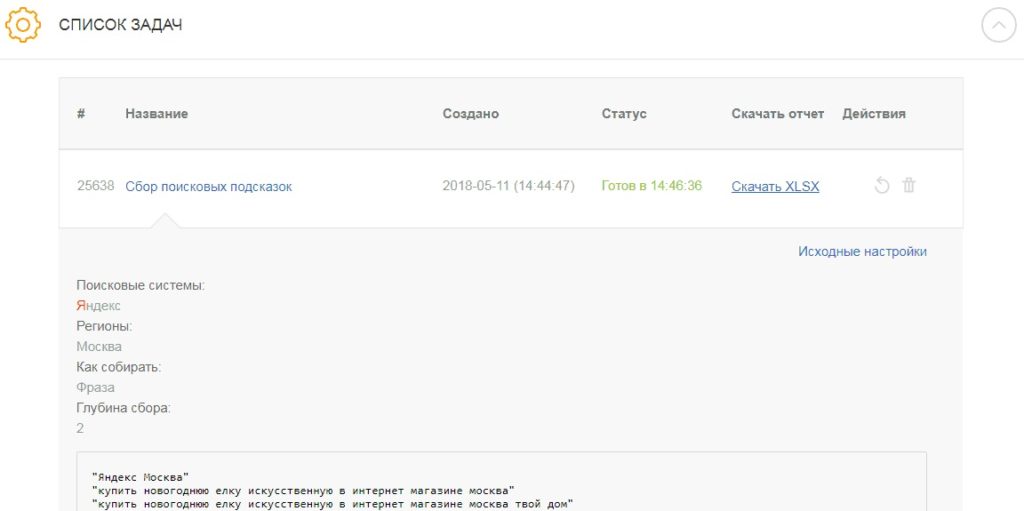The height and width of the screenshot is (511, 1024).
Task: Click the "Яндекс Москва" phrase line
Action: pyautogui.click(x=140, y=477)
